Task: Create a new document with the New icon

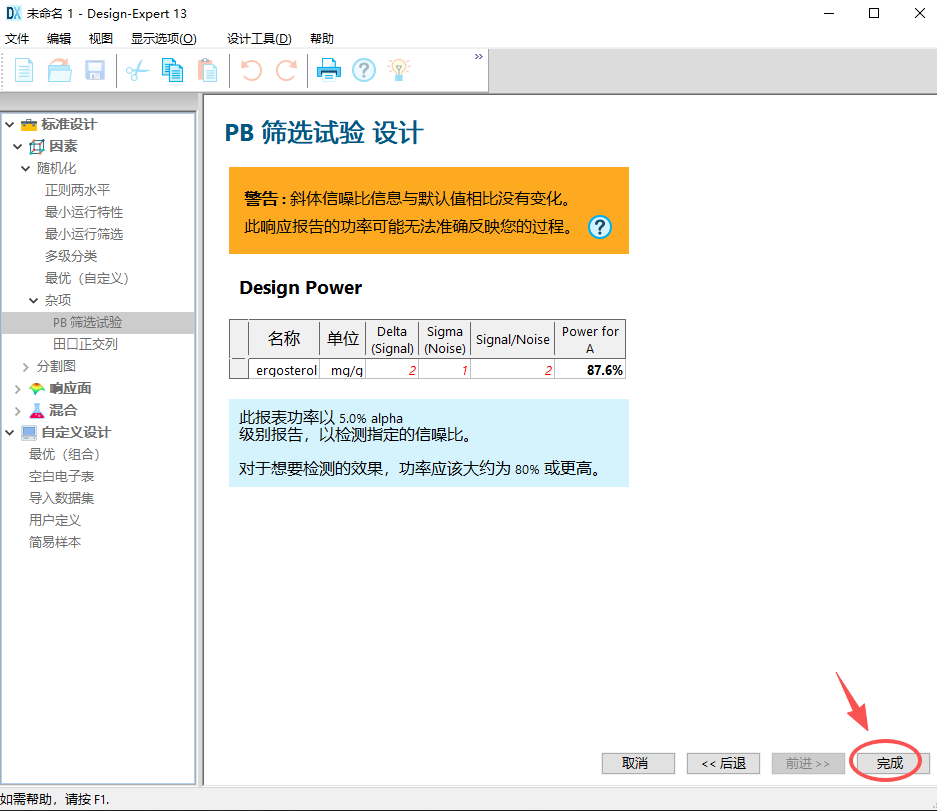Action: click(22, 70)
